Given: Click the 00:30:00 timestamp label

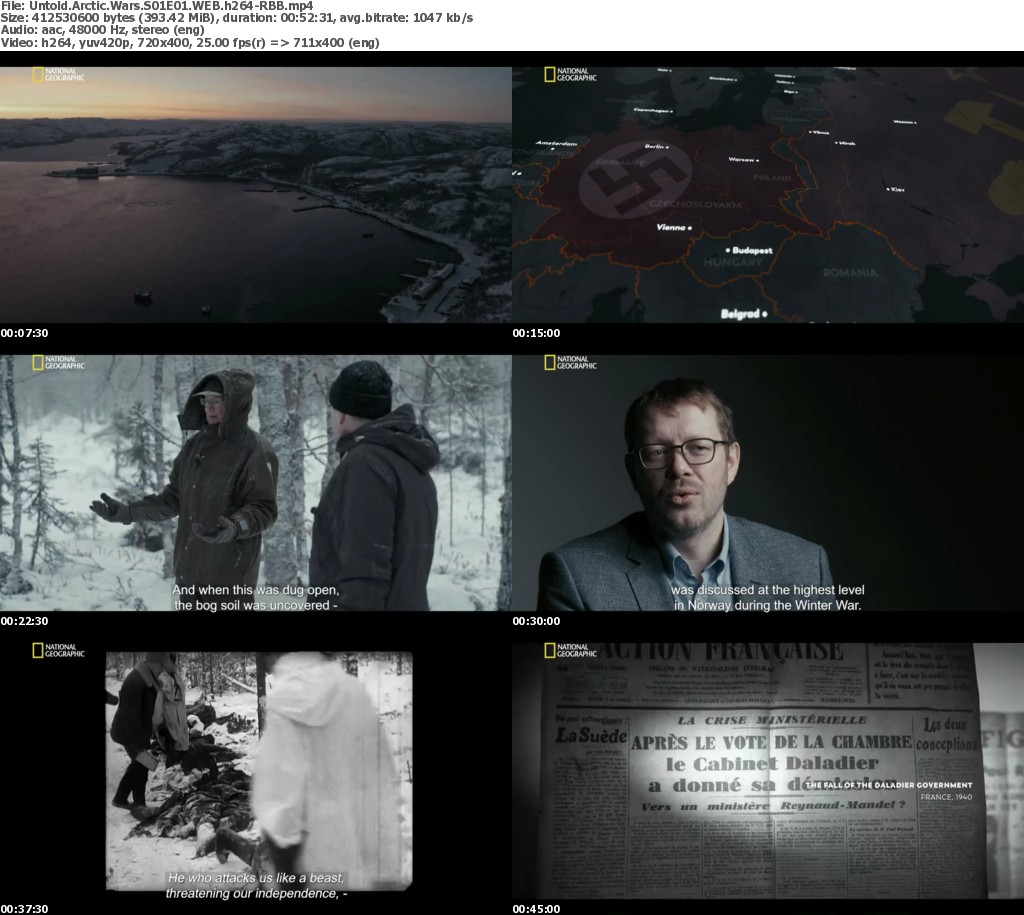Looking at the screenshot, I should pos(536,621).
